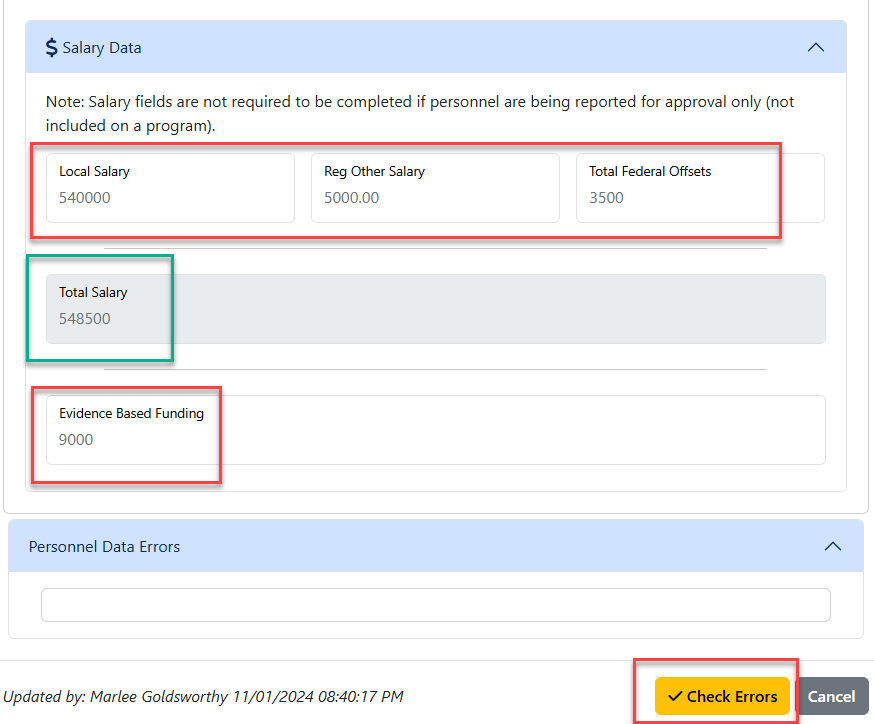The height and width of the screenshot is (724, 874).
Task: Click the read-only Total Salary value 548500
Action: pos(85,318)
